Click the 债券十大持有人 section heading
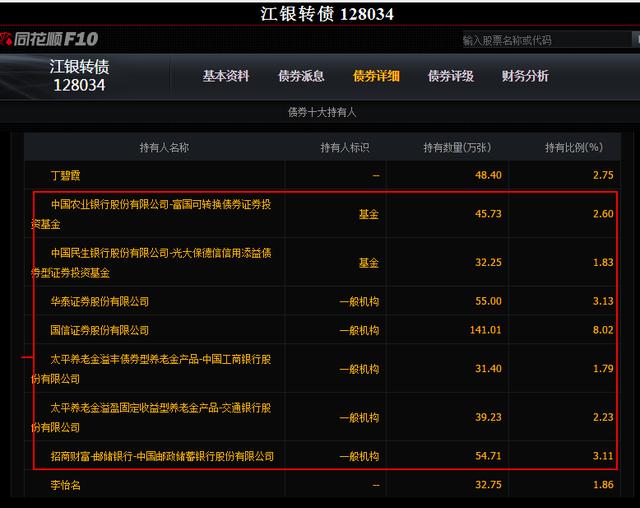This screenshot has width=640, height=508. (322, 112)
